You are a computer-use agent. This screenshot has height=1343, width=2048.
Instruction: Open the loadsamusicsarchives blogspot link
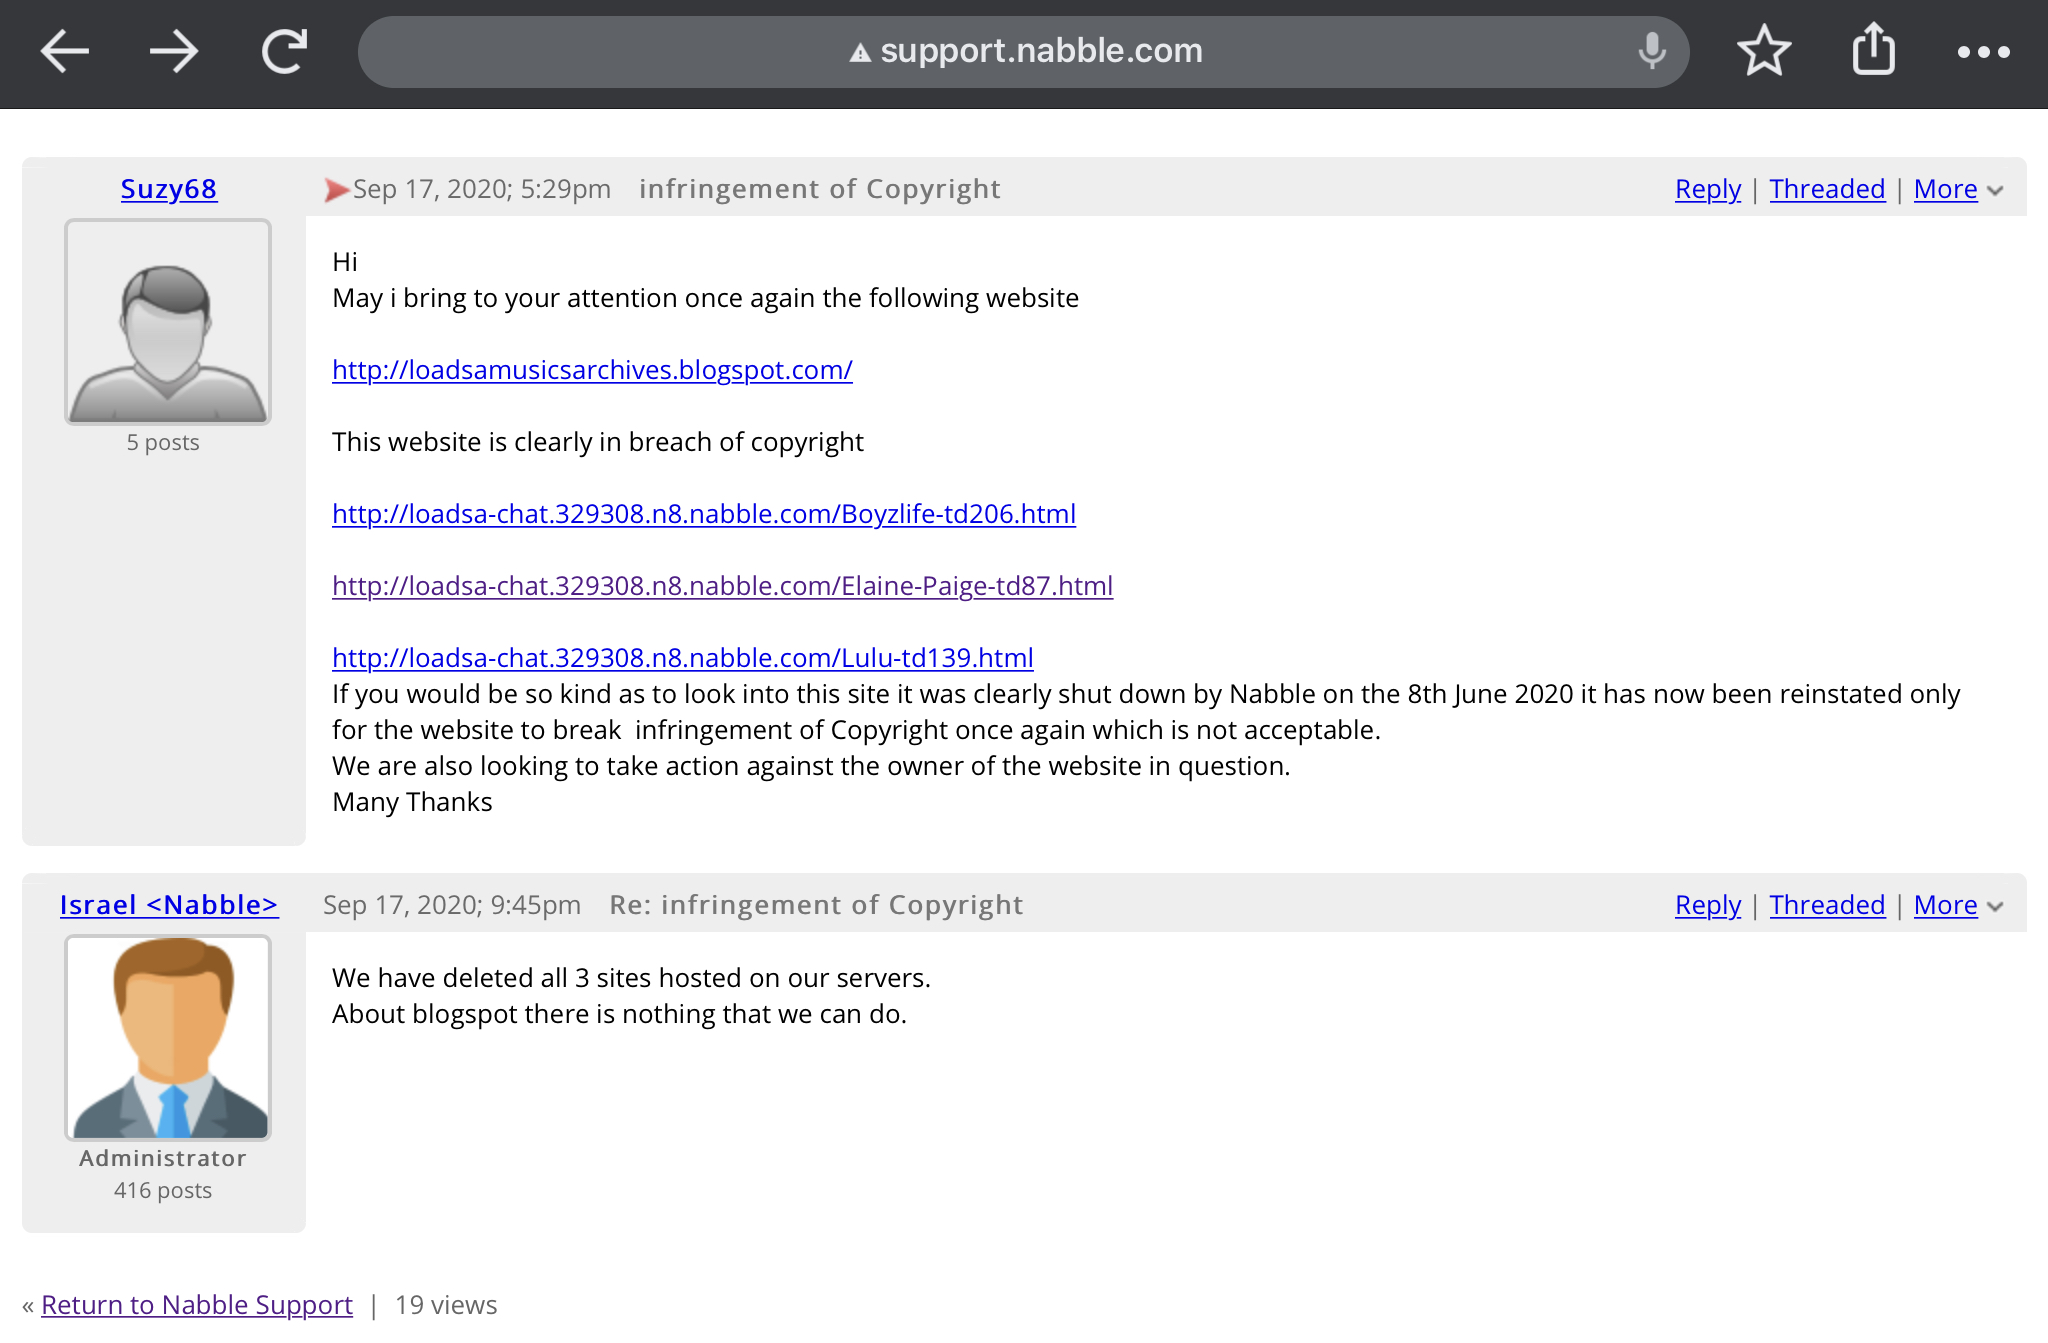pos(592,370)
